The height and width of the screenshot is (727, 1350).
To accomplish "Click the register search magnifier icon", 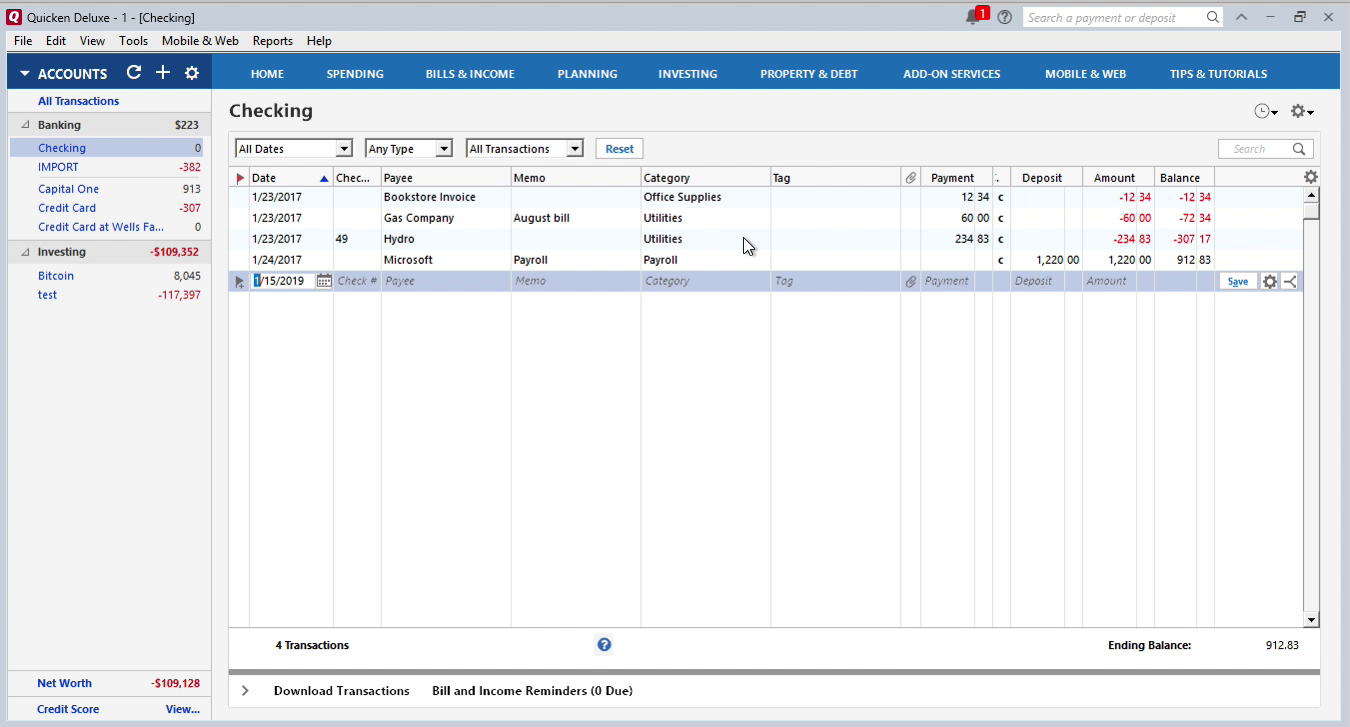I will (x=1299, y=149).
